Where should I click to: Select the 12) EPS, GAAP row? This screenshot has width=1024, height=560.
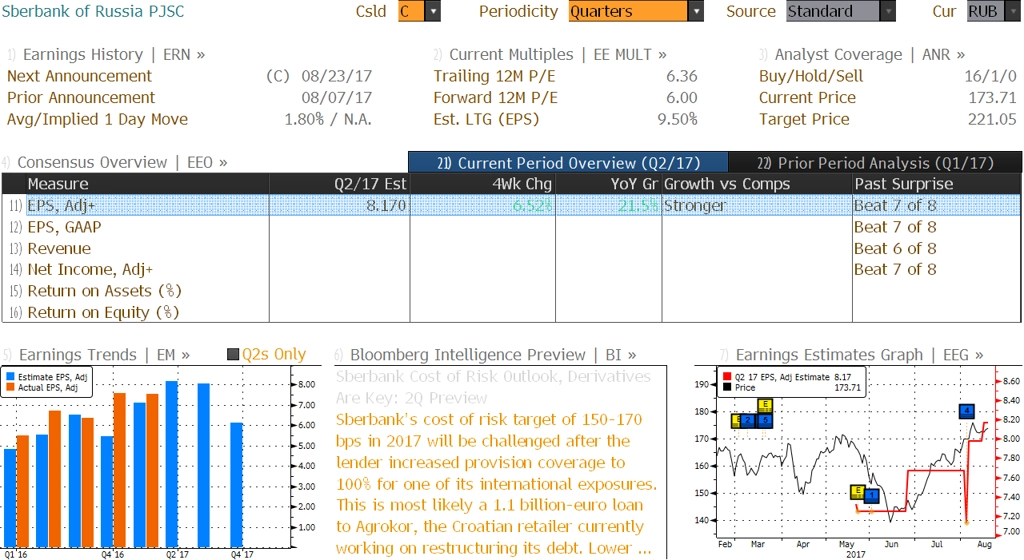click(511, 226)
